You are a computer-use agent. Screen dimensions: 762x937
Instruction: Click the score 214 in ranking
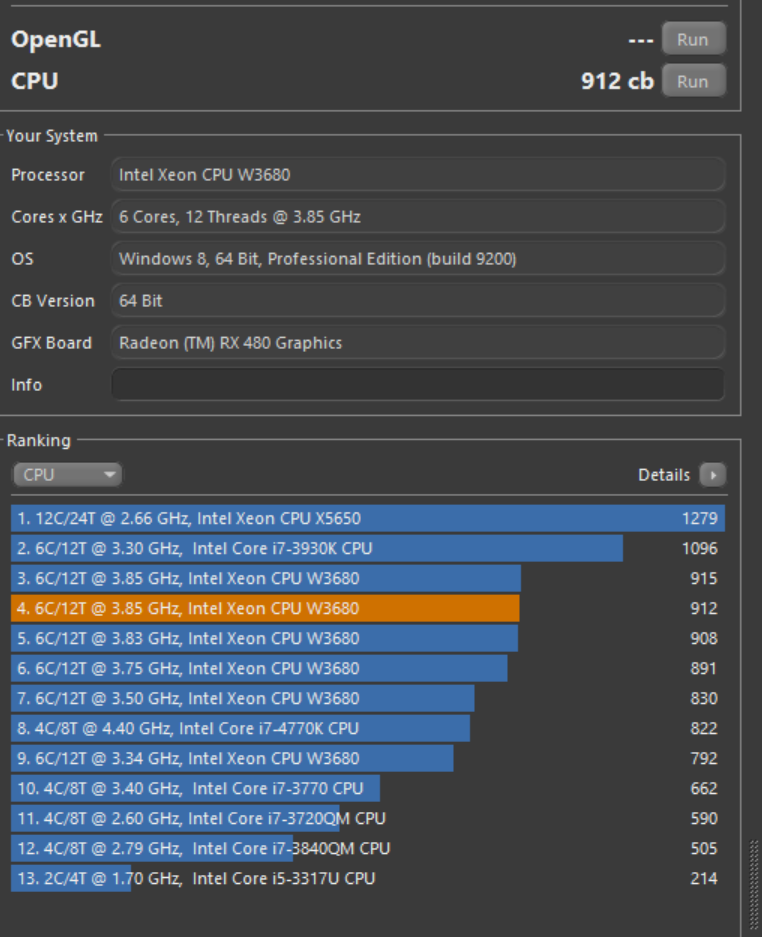tap(703, 878)
